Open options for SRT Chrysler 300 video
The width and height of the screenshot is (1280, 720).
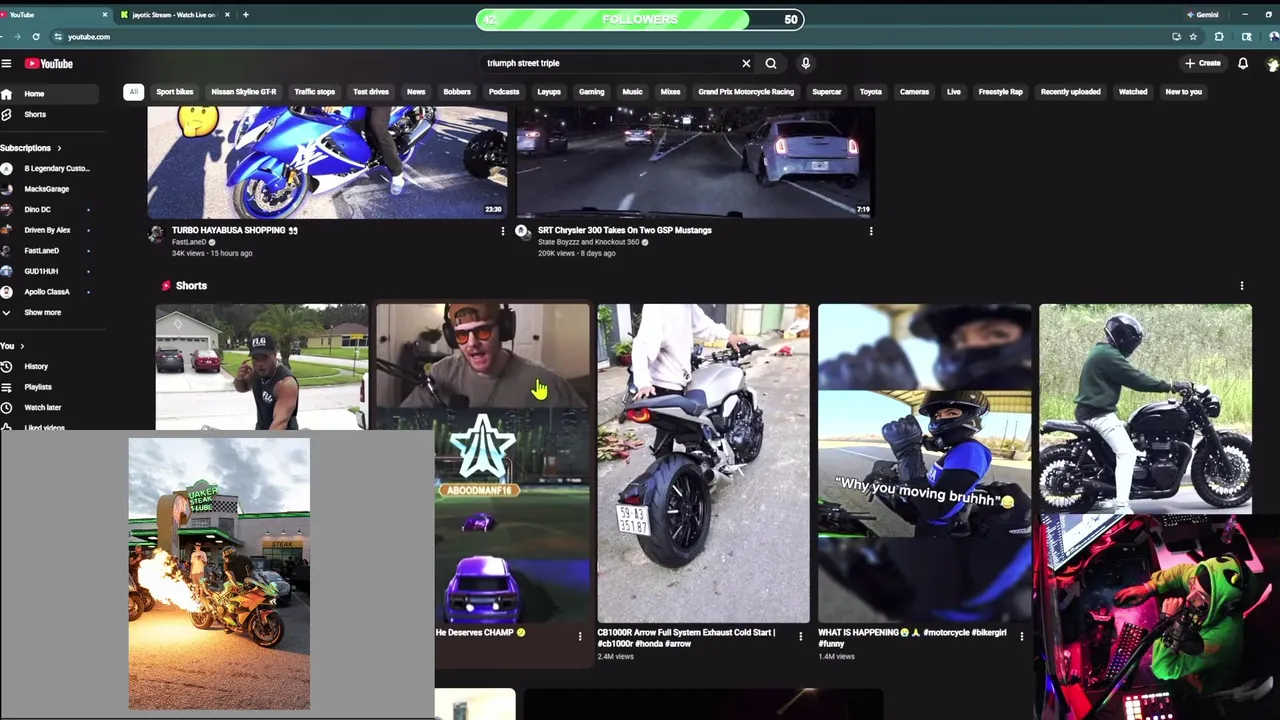click(x=871, y=231)
